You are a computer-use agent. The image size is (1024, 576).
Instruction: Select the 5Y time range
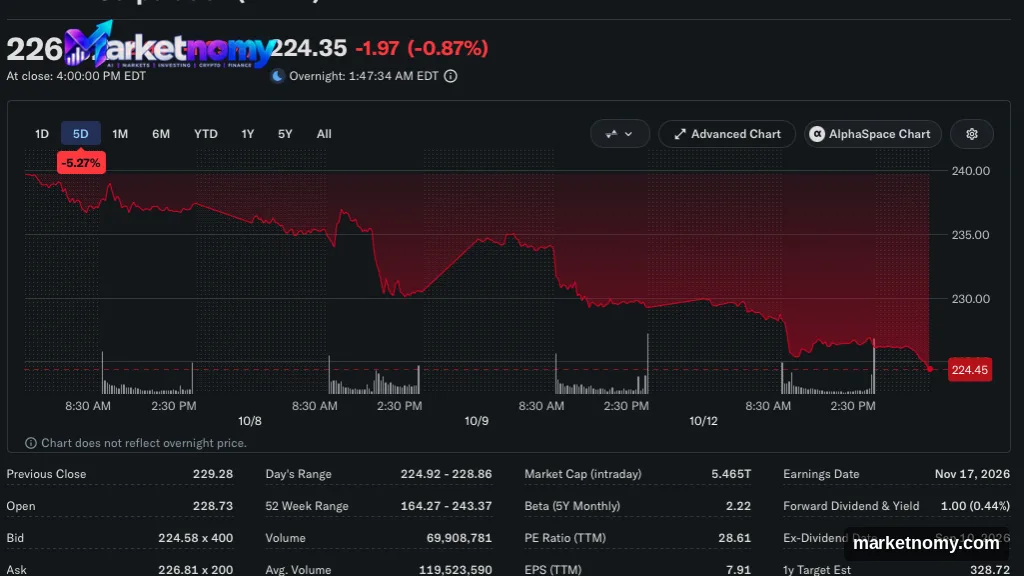285,134
